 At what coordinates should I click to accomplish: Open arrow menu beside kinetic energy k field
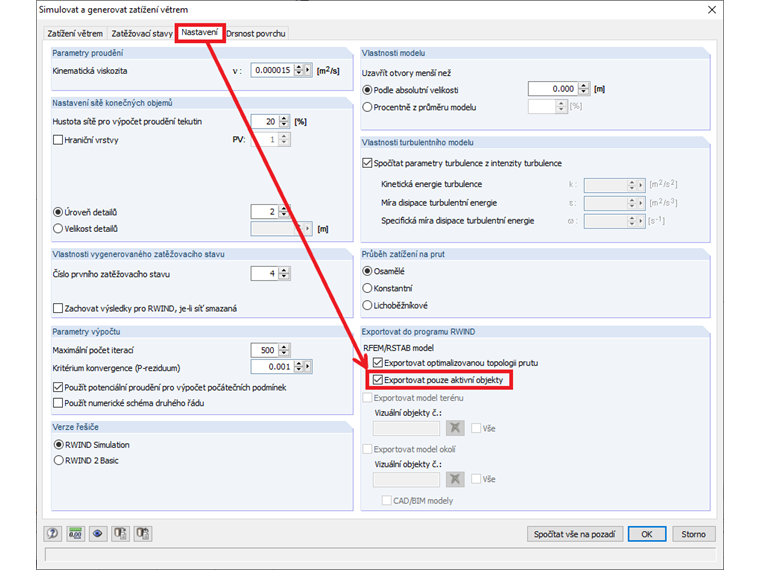coord(641,185)
